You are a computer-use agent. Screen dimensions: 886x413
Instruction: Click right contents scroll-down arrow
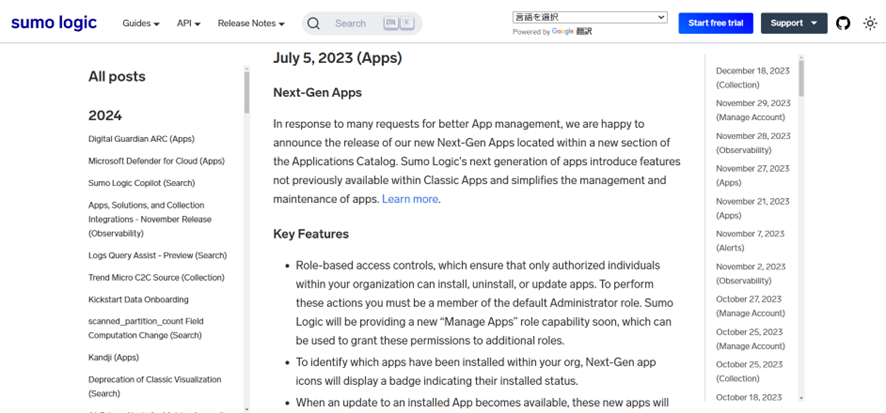[x=801, y=398]
